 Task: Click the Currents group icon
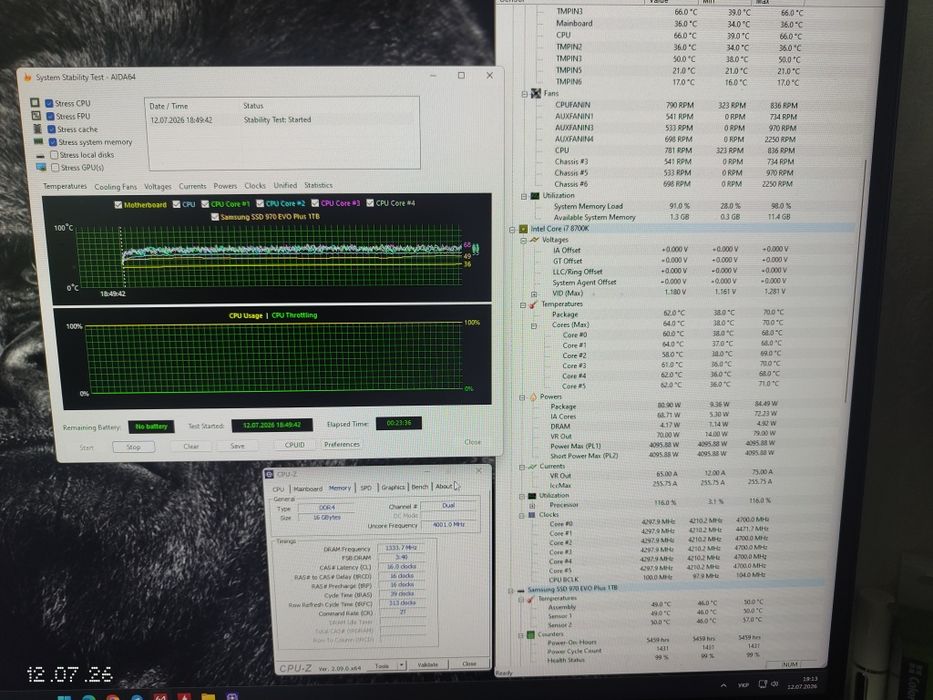click(532, 466)
